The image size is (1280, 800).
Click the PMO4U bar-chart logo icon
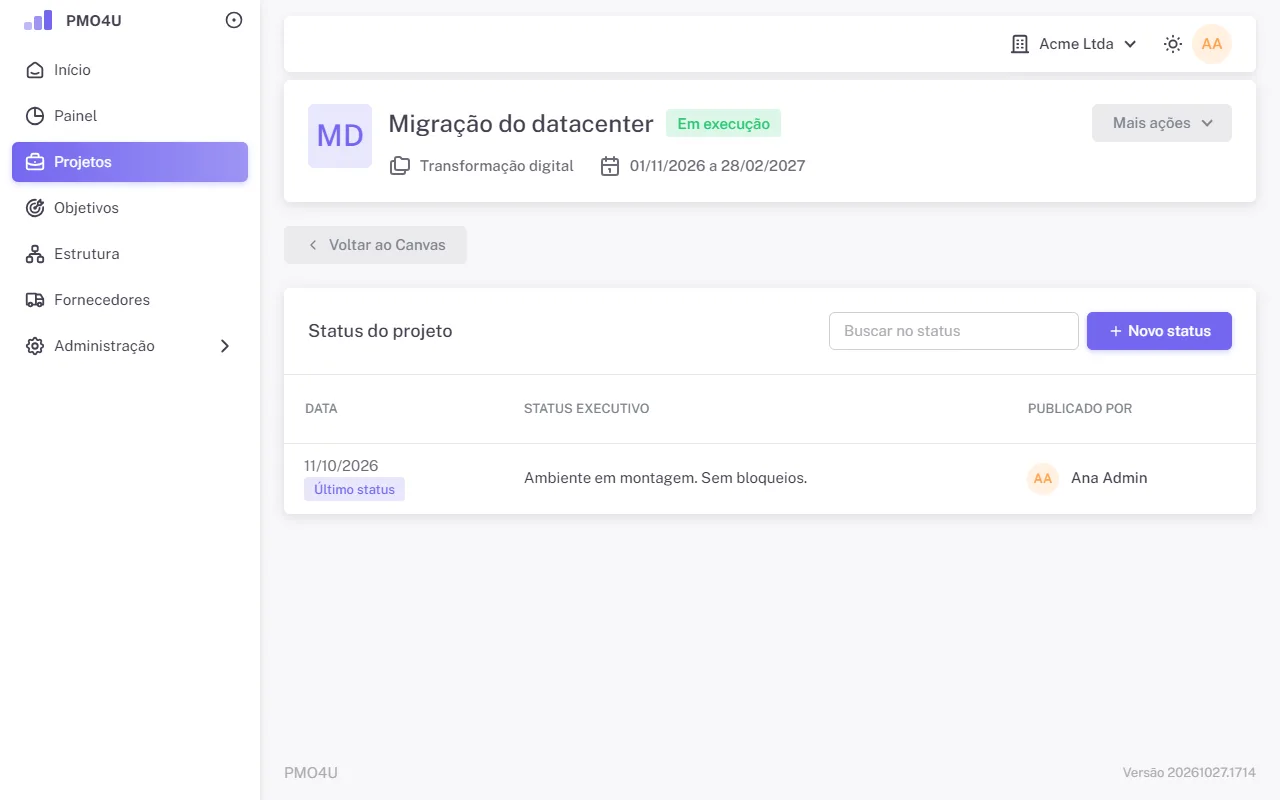[38, 20]
